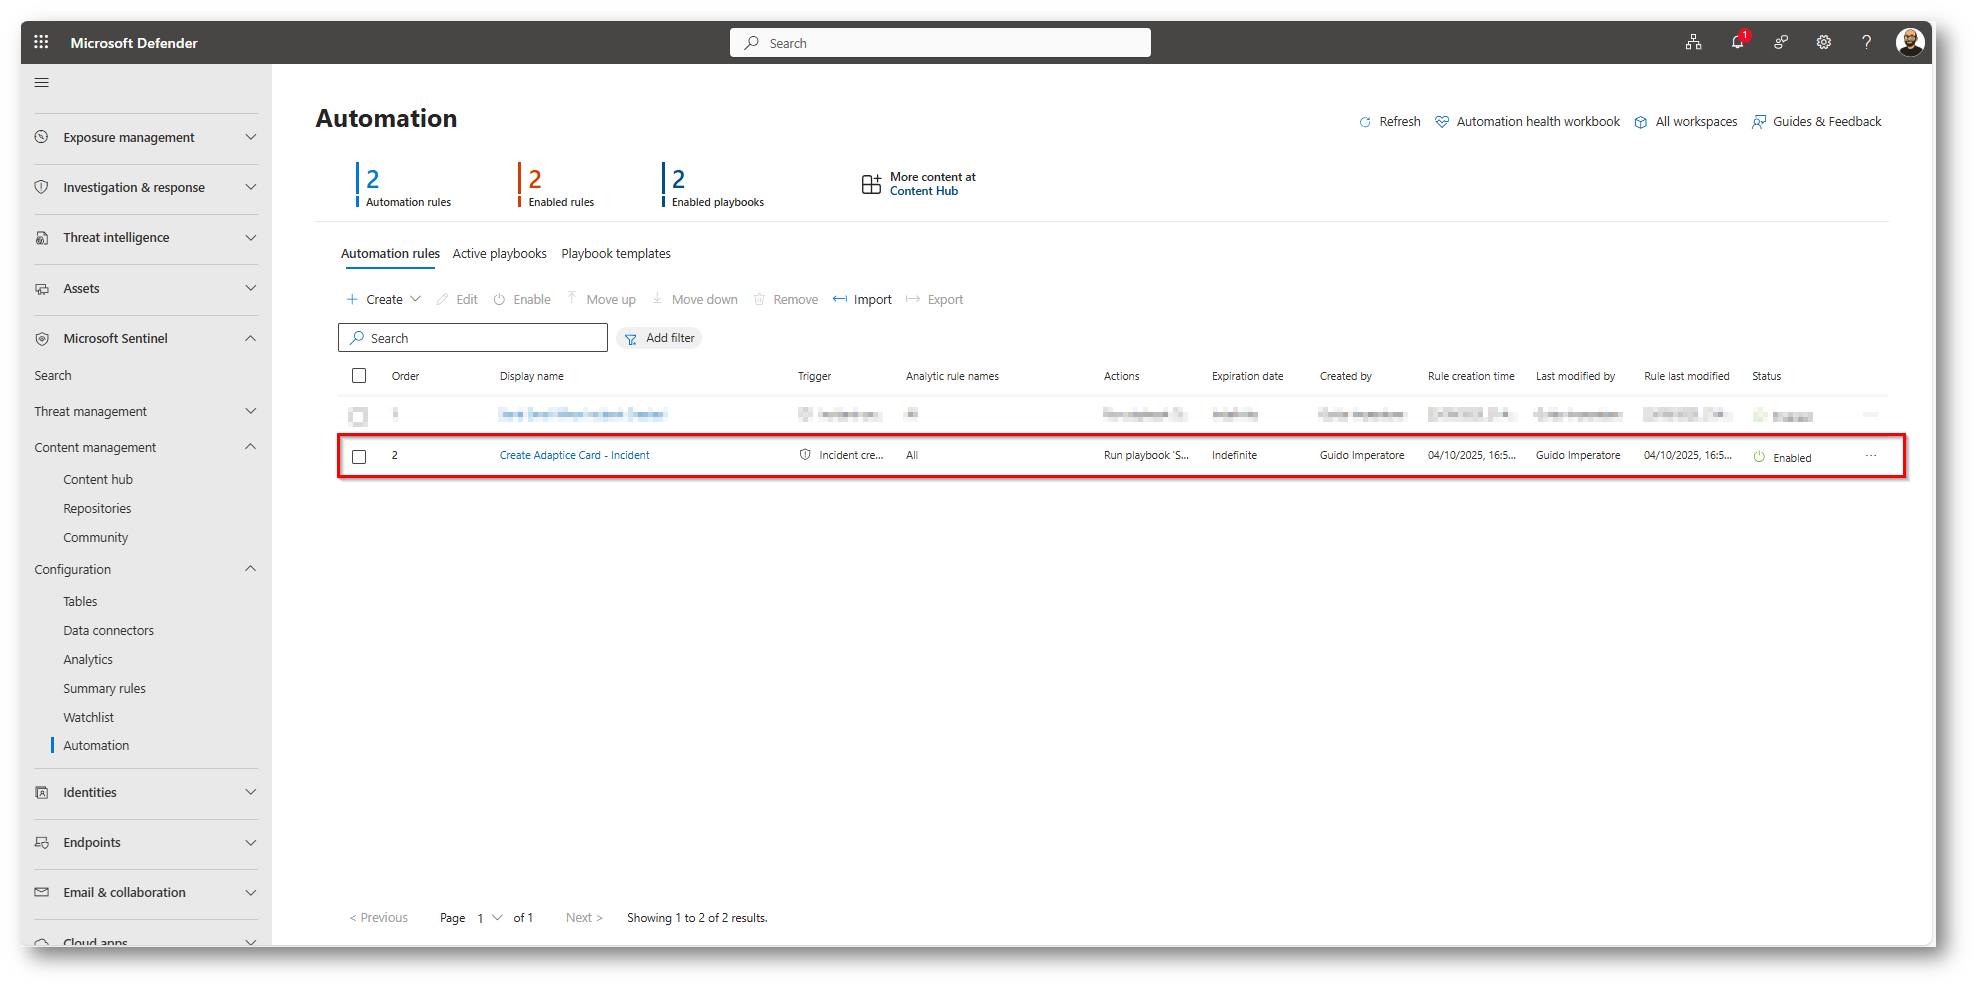Viewport: 1978px width, 989px height.
Task: Select all rows with header checkbox
Action: point(359,376)
